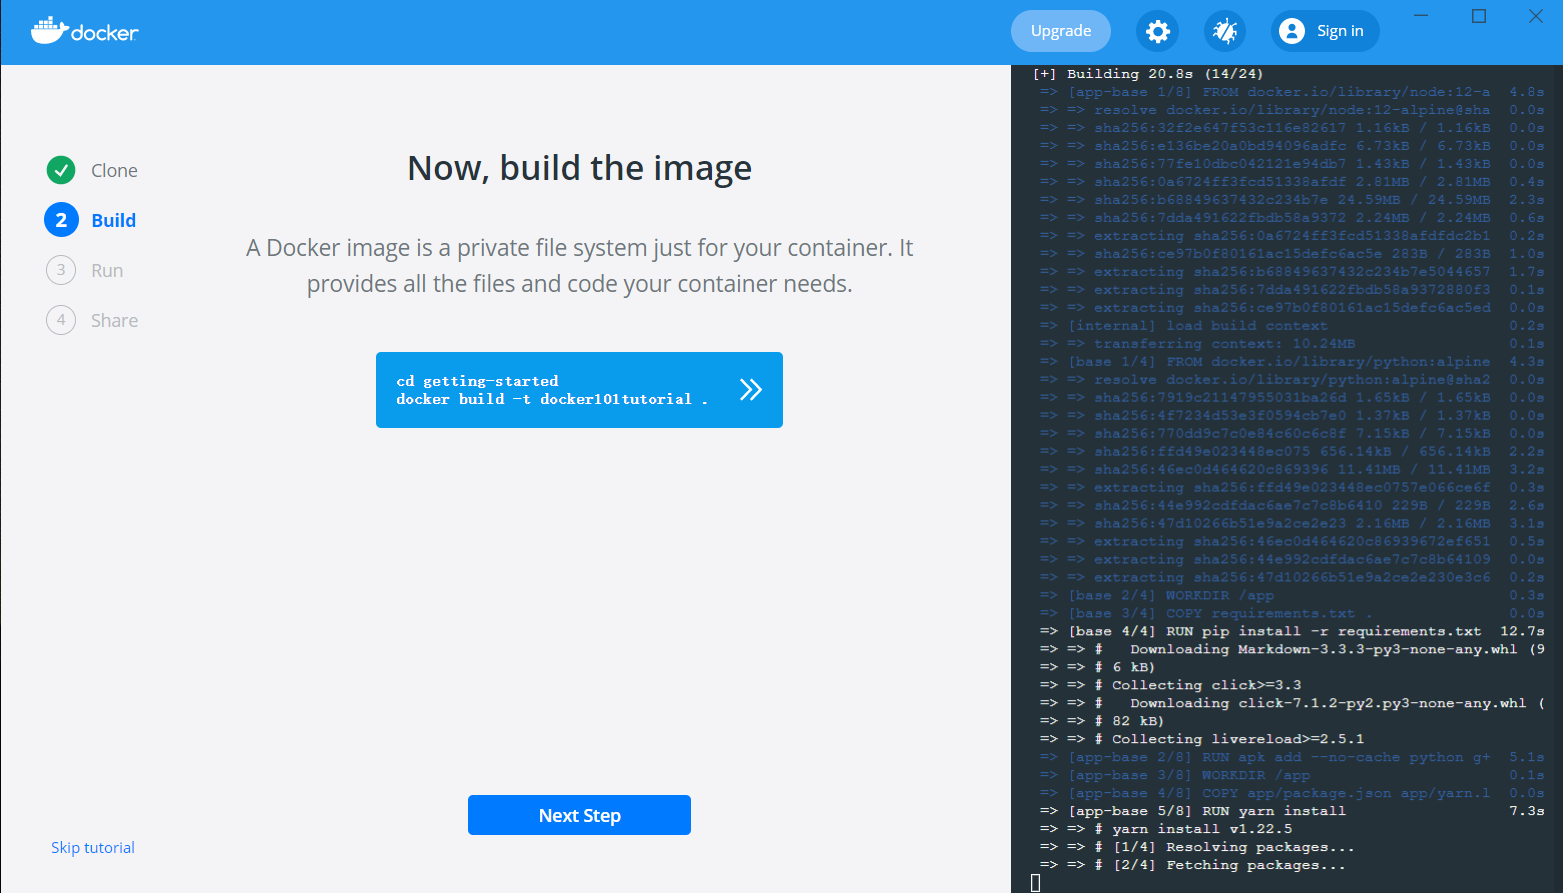
Task: Run command with double-chevron arrow
Action: [751, 390]
